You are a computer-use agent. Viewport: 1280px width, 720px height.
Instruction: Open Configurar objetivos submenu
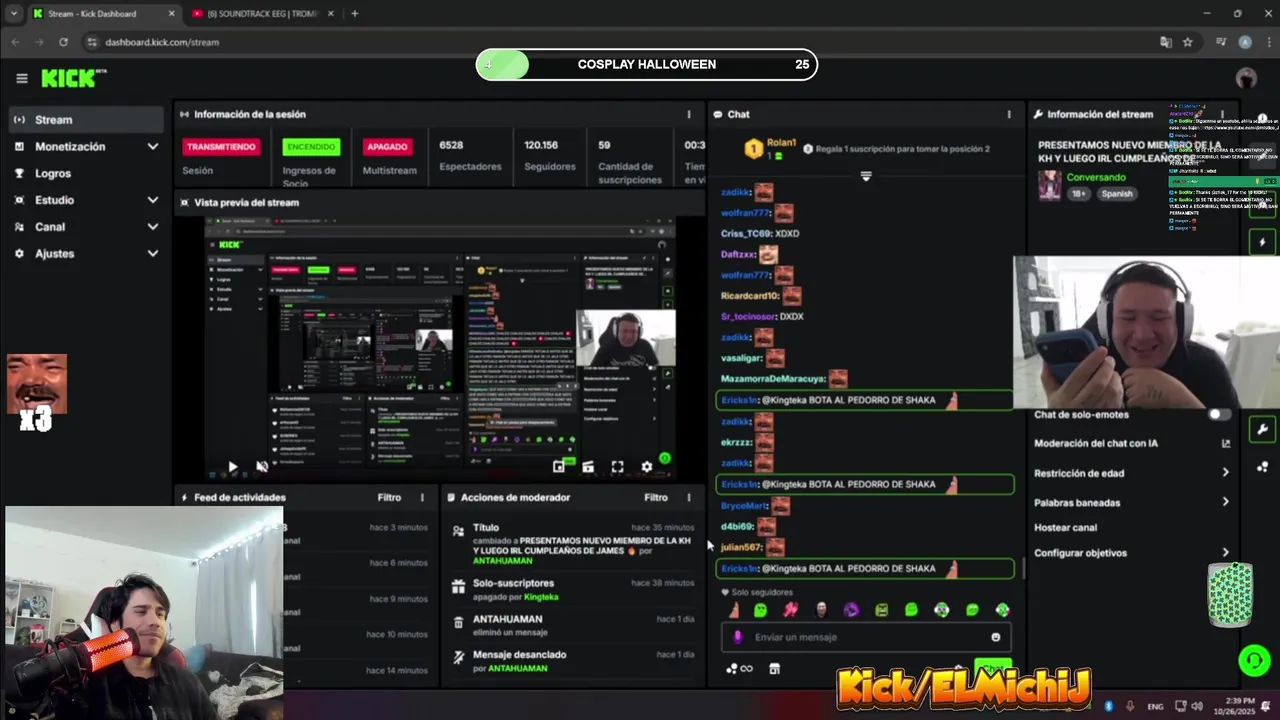tap(1132, 552)
